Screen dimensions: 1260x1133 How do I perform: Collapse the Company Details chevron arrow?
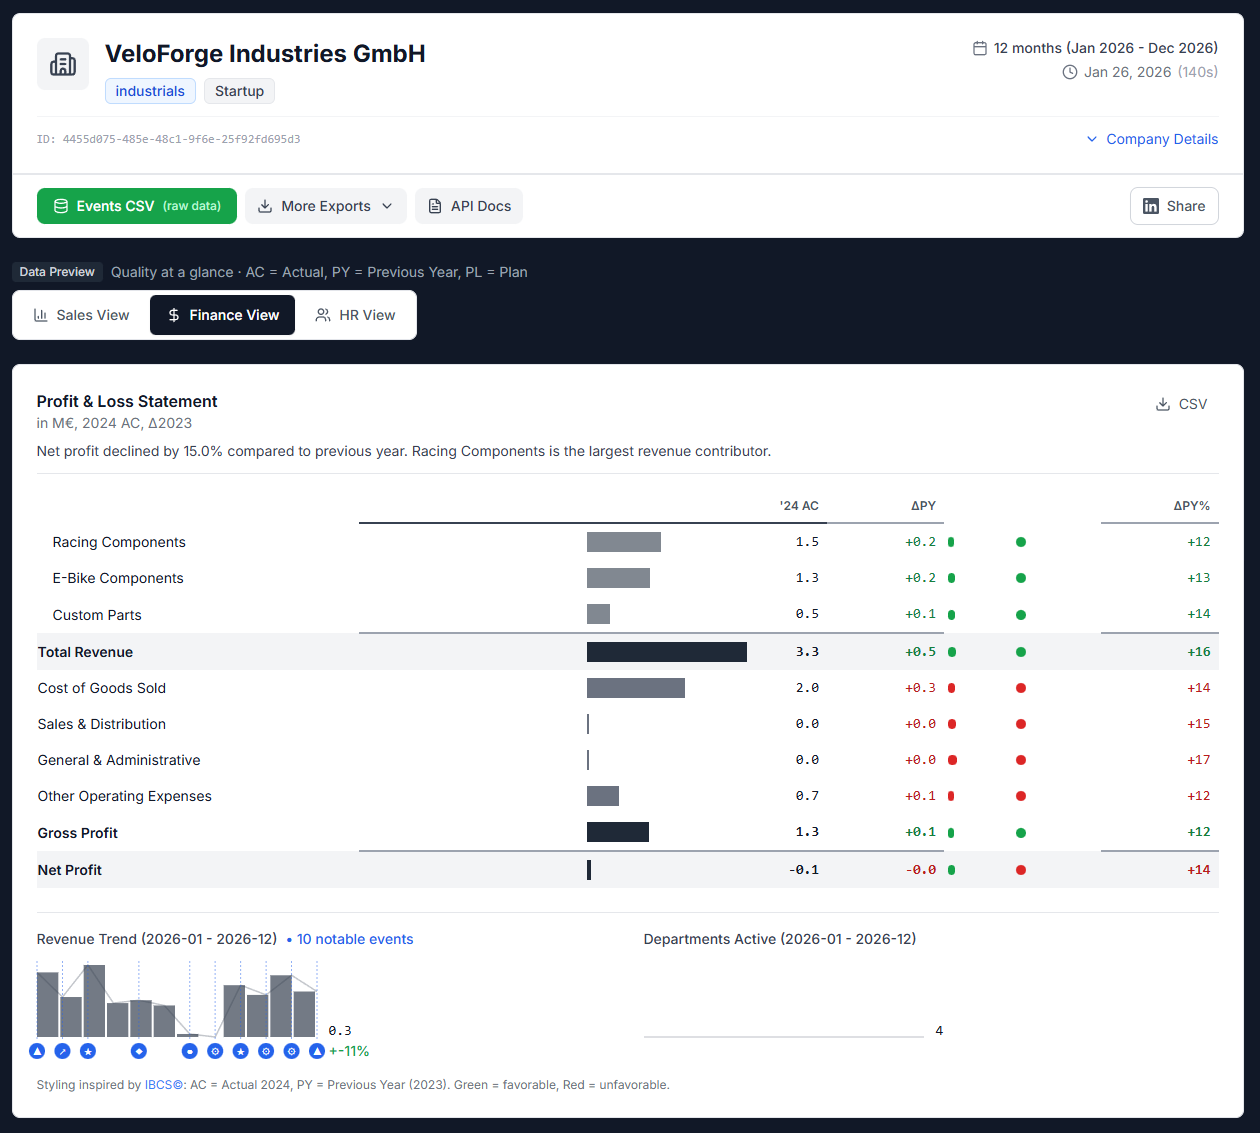tap(1091, 139)
